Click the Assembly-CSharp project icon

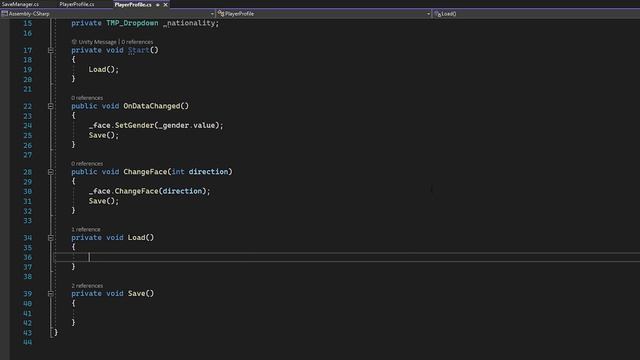(x=4, y=13)
